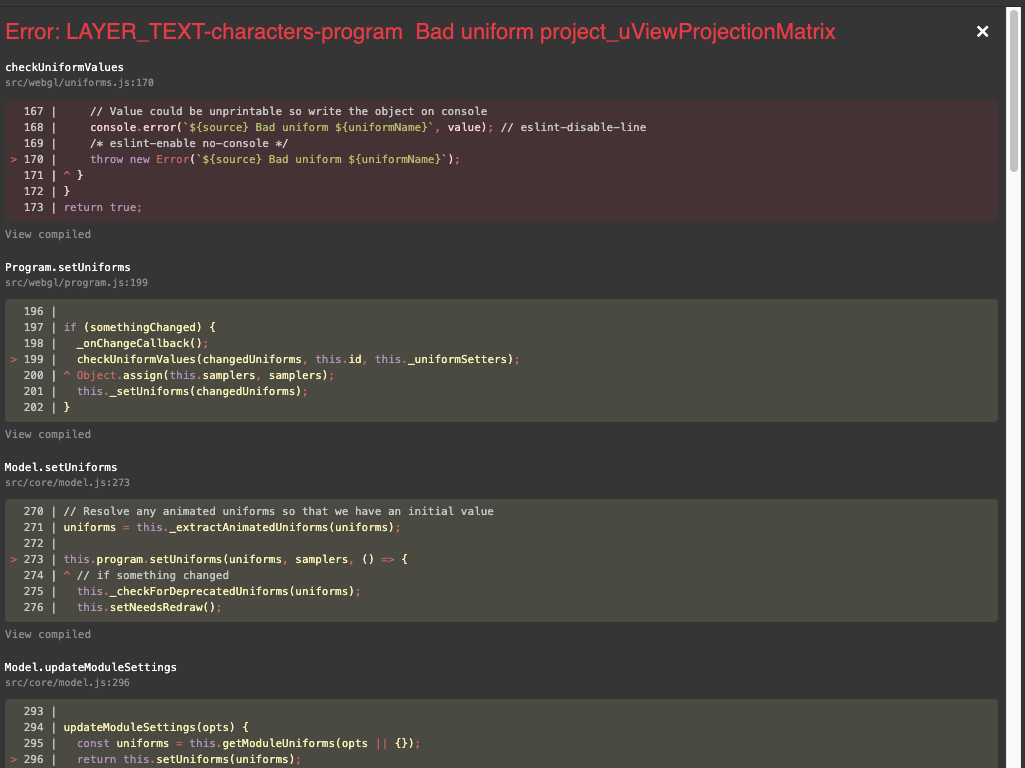Click the Model.updateModuleSettings stack frame title

(90, 667)
